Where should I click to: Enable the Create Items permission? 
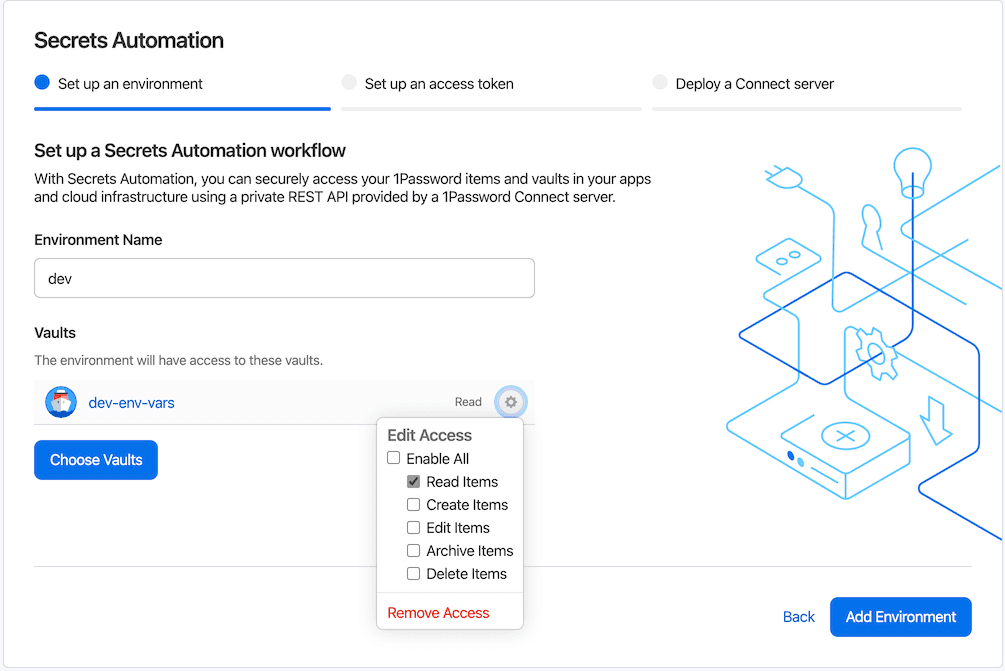coord(413,504)
